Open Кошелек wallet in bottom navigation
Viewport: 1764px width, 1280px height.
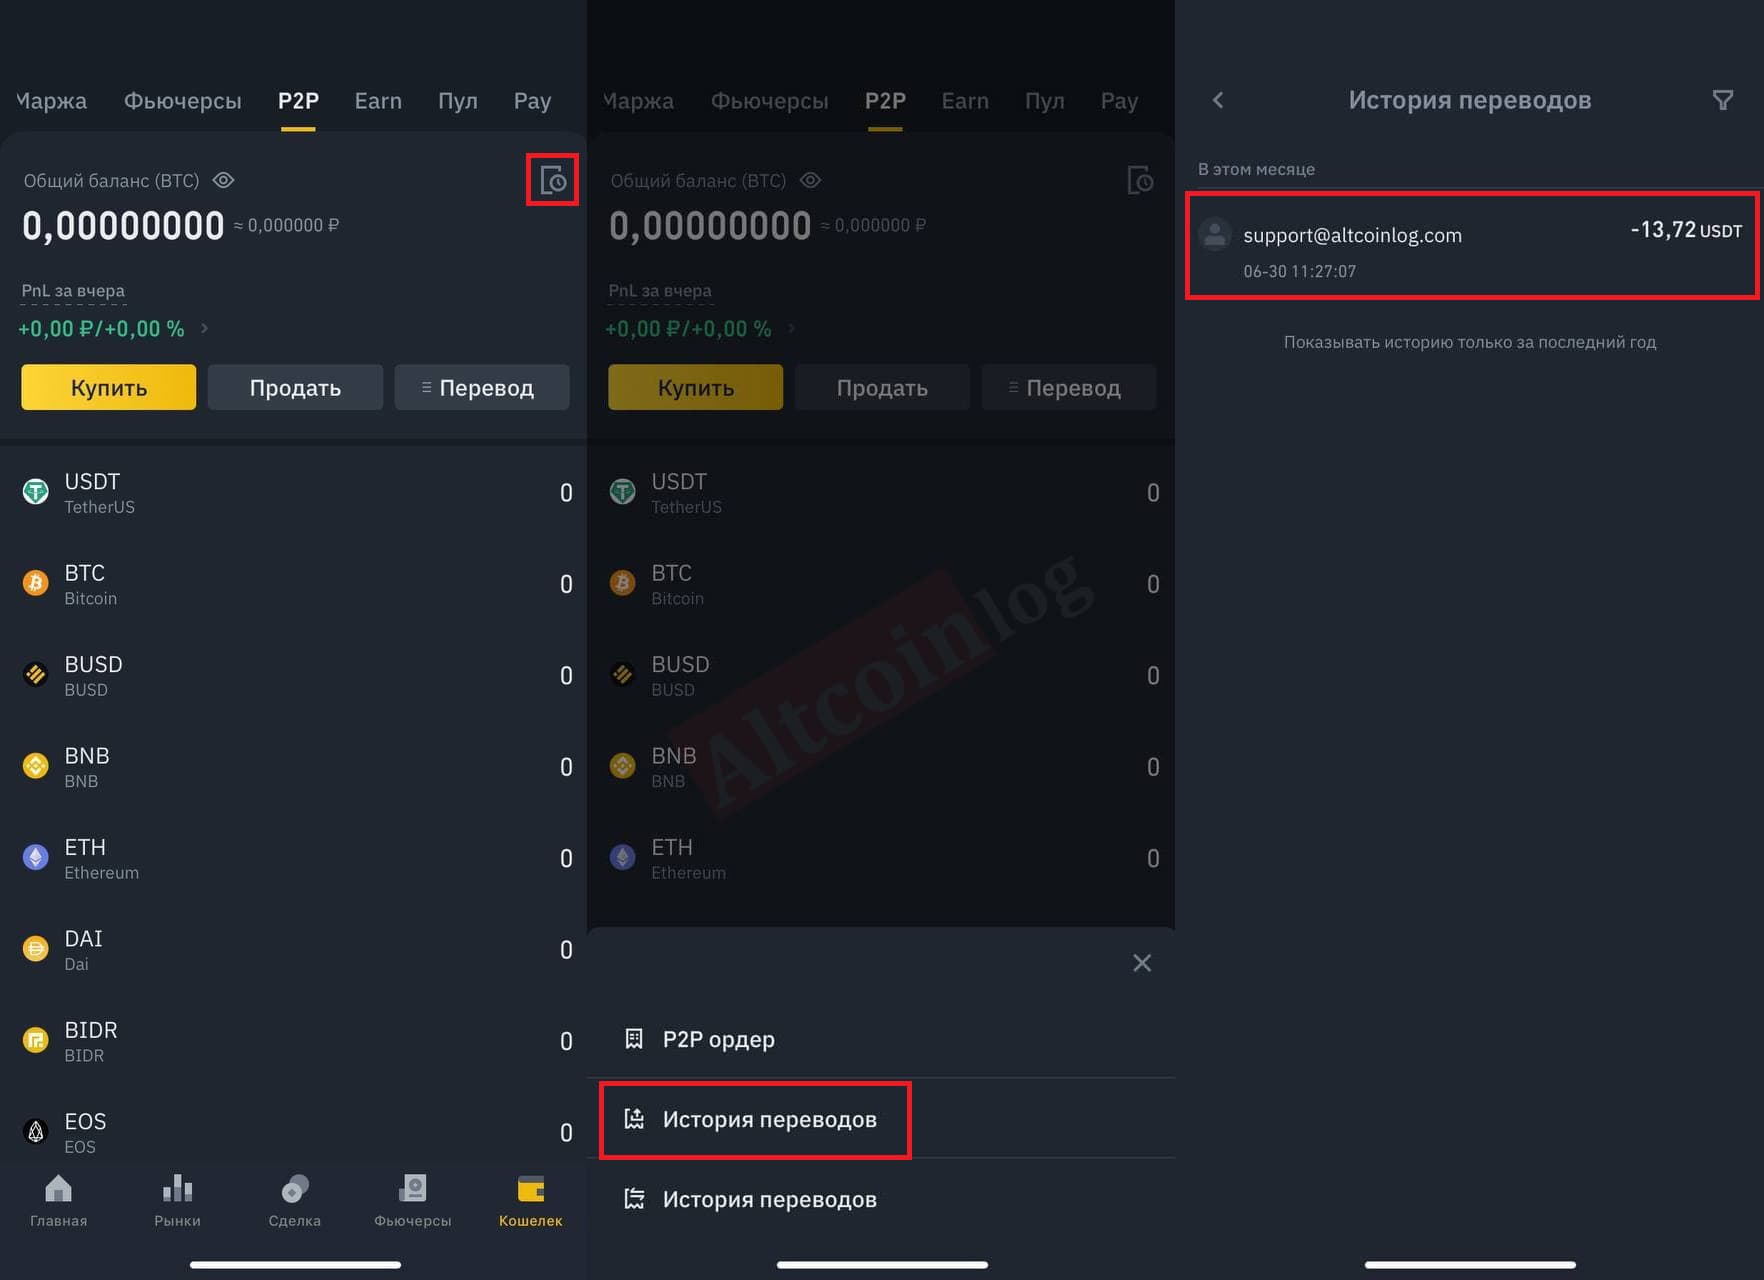[x=531, y=1201]
